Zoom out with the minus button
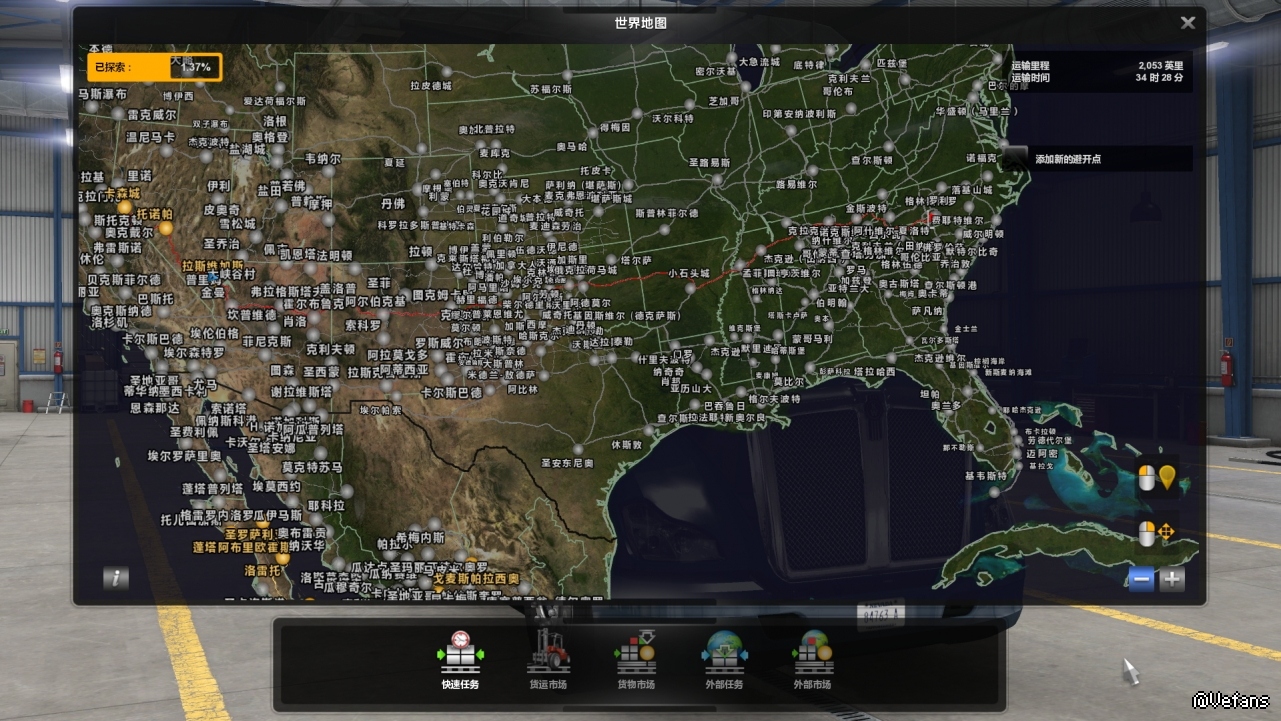 coord(1141,579)
